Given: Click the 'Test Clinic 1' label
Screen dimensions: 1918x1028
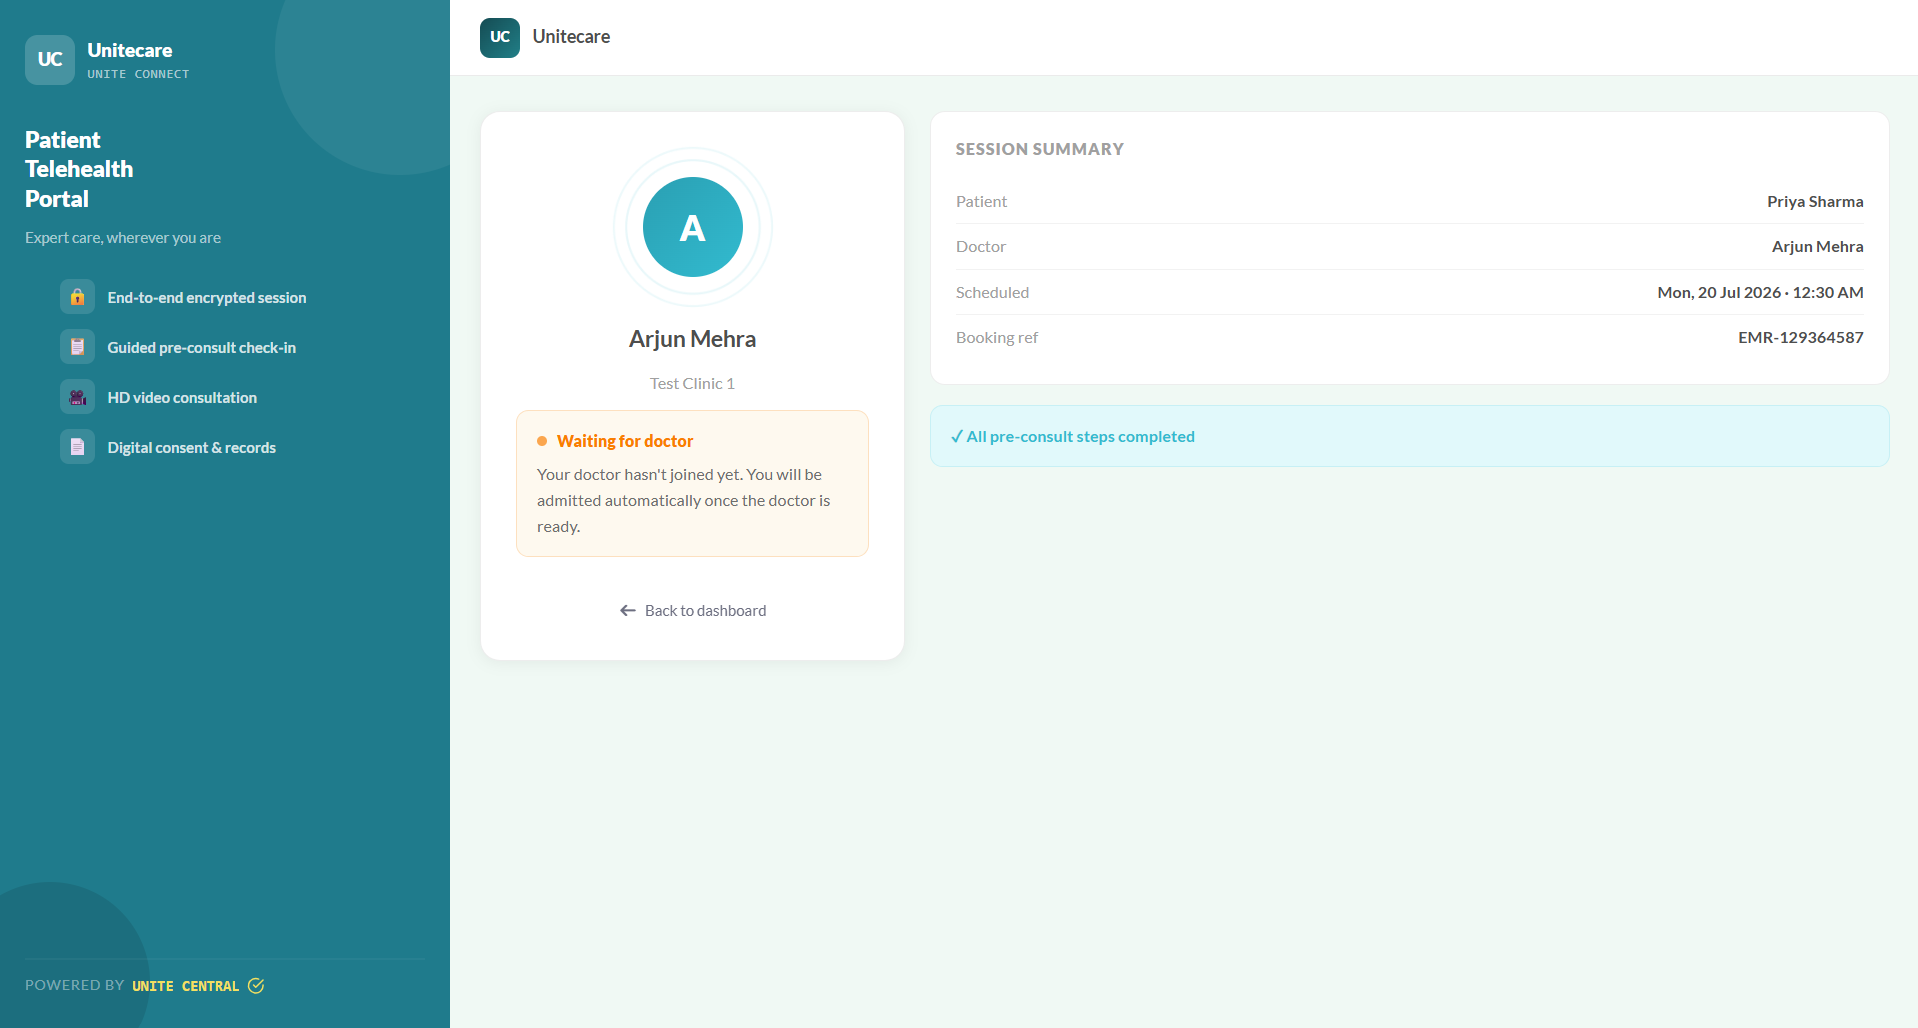Looking at the screenshot, I should click(x=693, y=383).
